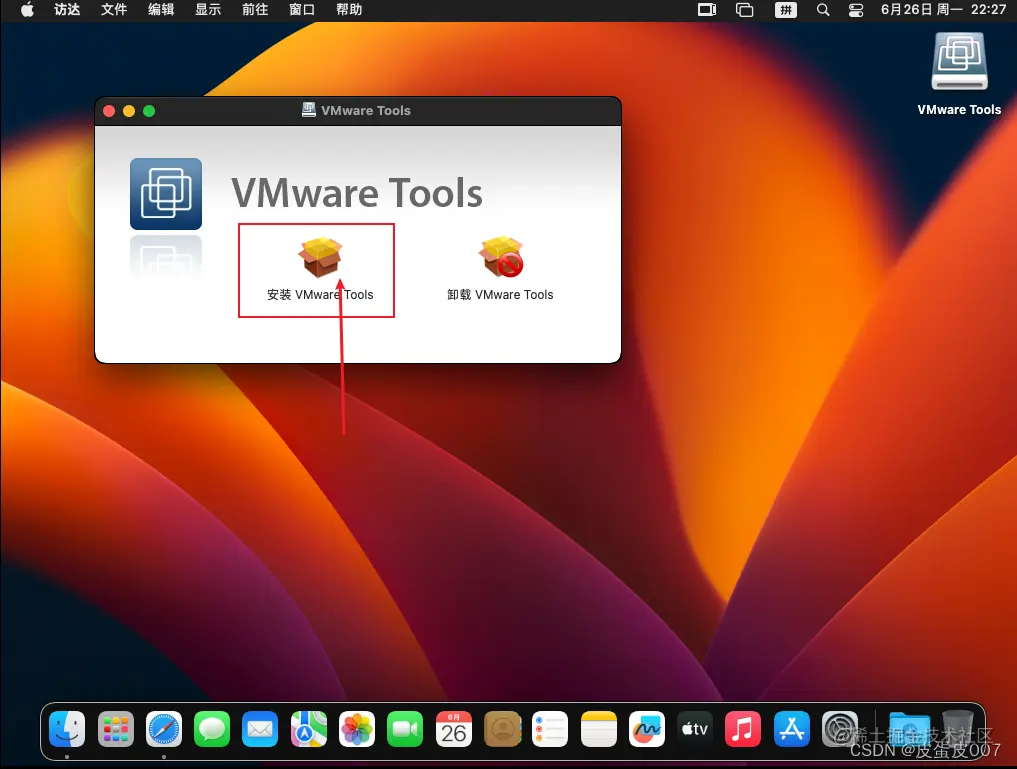Zoom the VMware Tools window with green button
This screenshot has width=1017, height=769.
149,111
